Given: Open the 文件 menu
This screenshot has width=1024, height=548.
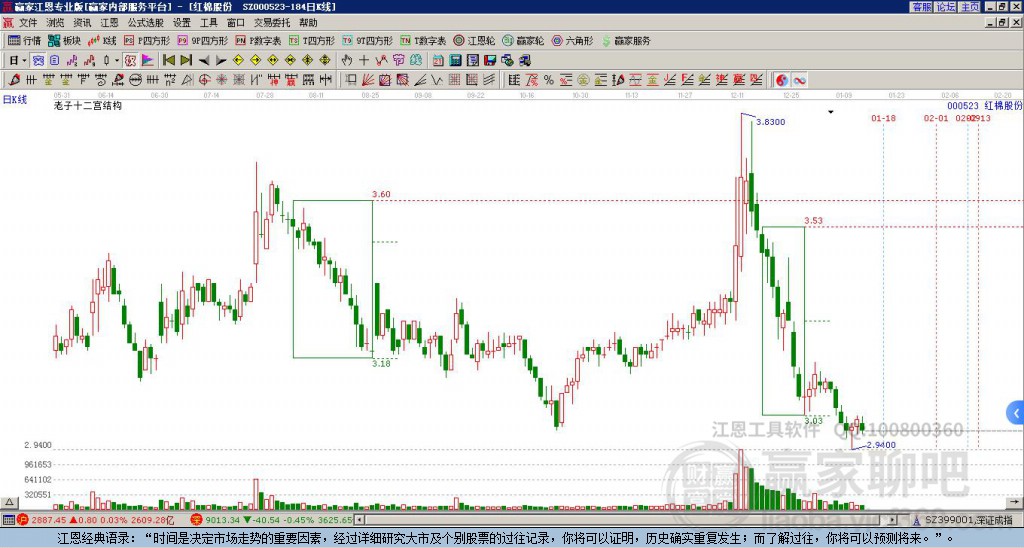Looking at the screenshot, I should point(28,23).
